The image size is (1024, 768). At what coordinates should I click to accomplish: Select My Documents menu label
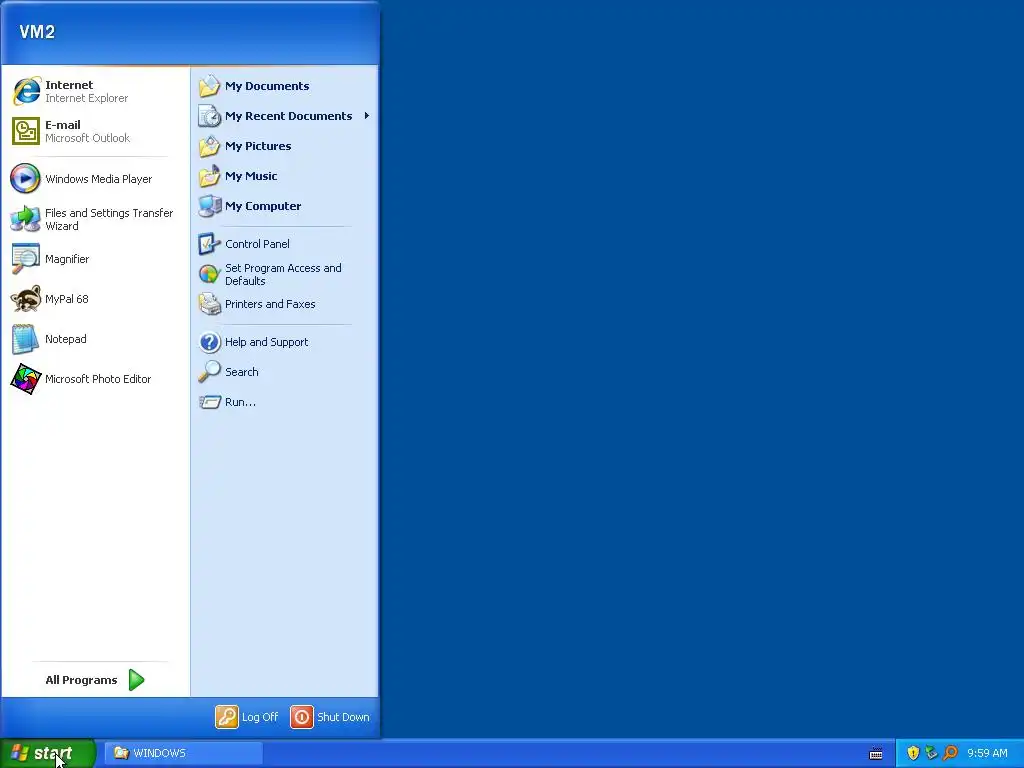click(267, 86)
